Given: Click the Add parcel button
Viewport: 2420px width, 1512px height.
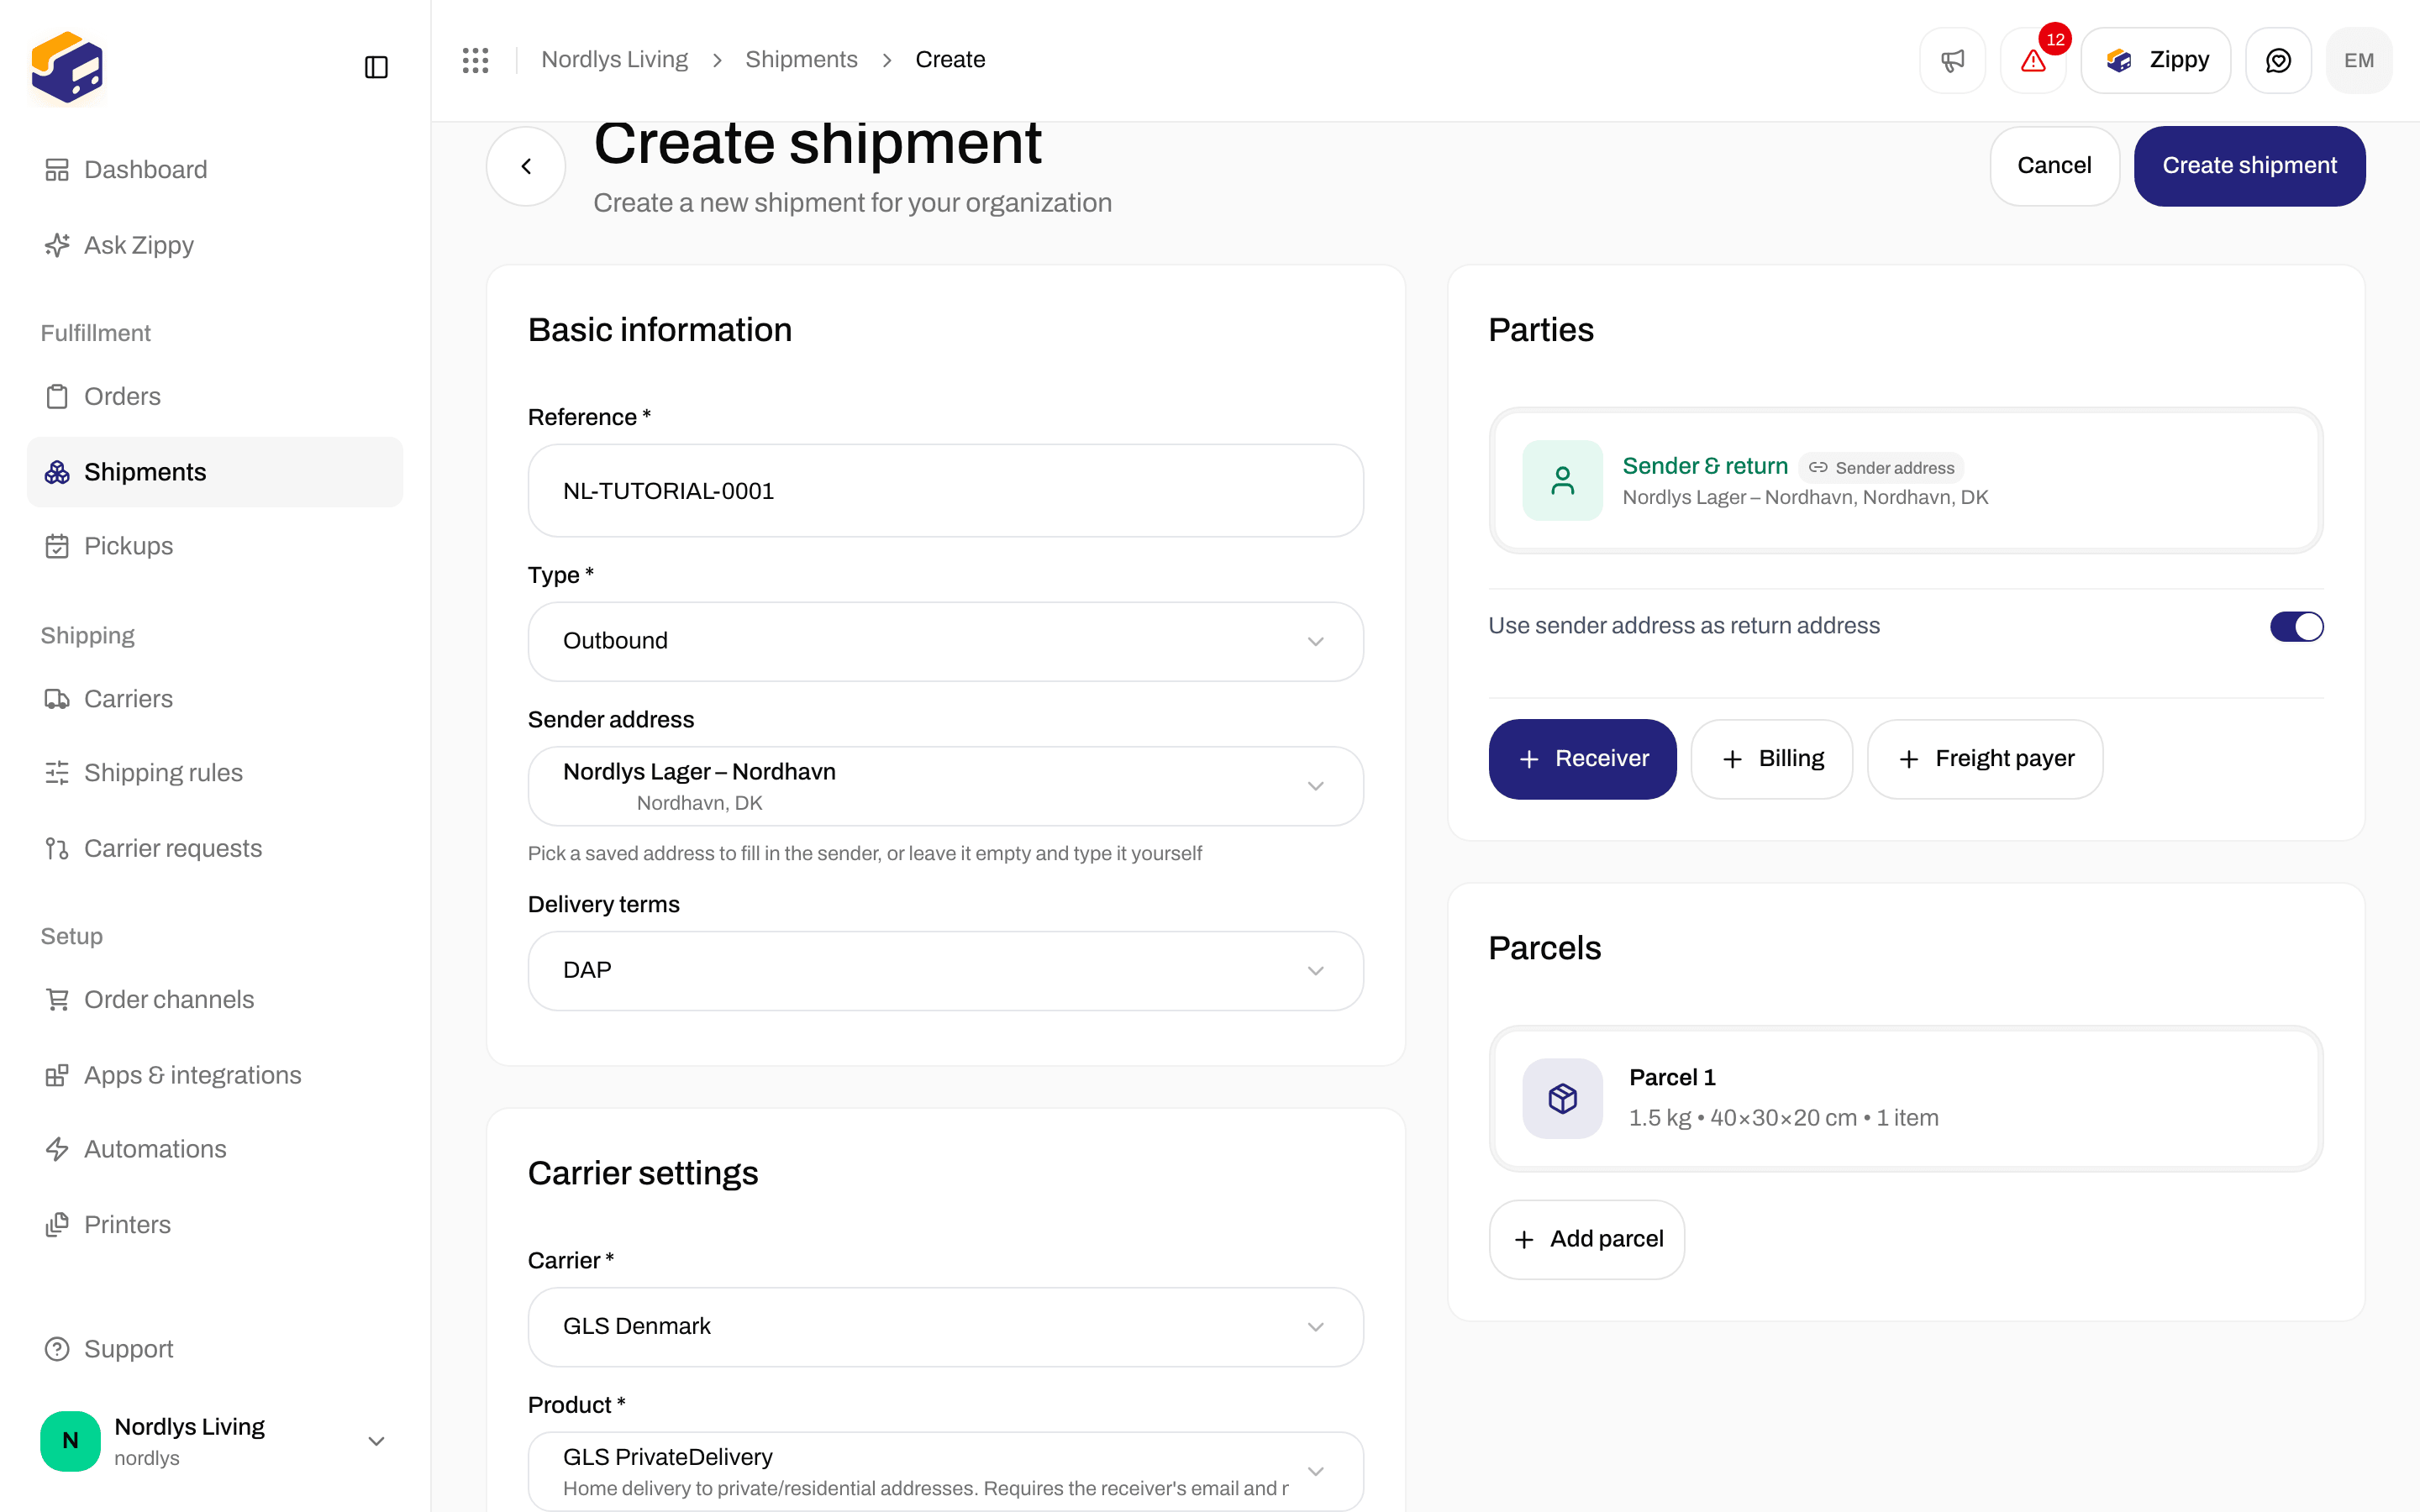Looking at the screenshot, I should (x=1587, y=1240).
